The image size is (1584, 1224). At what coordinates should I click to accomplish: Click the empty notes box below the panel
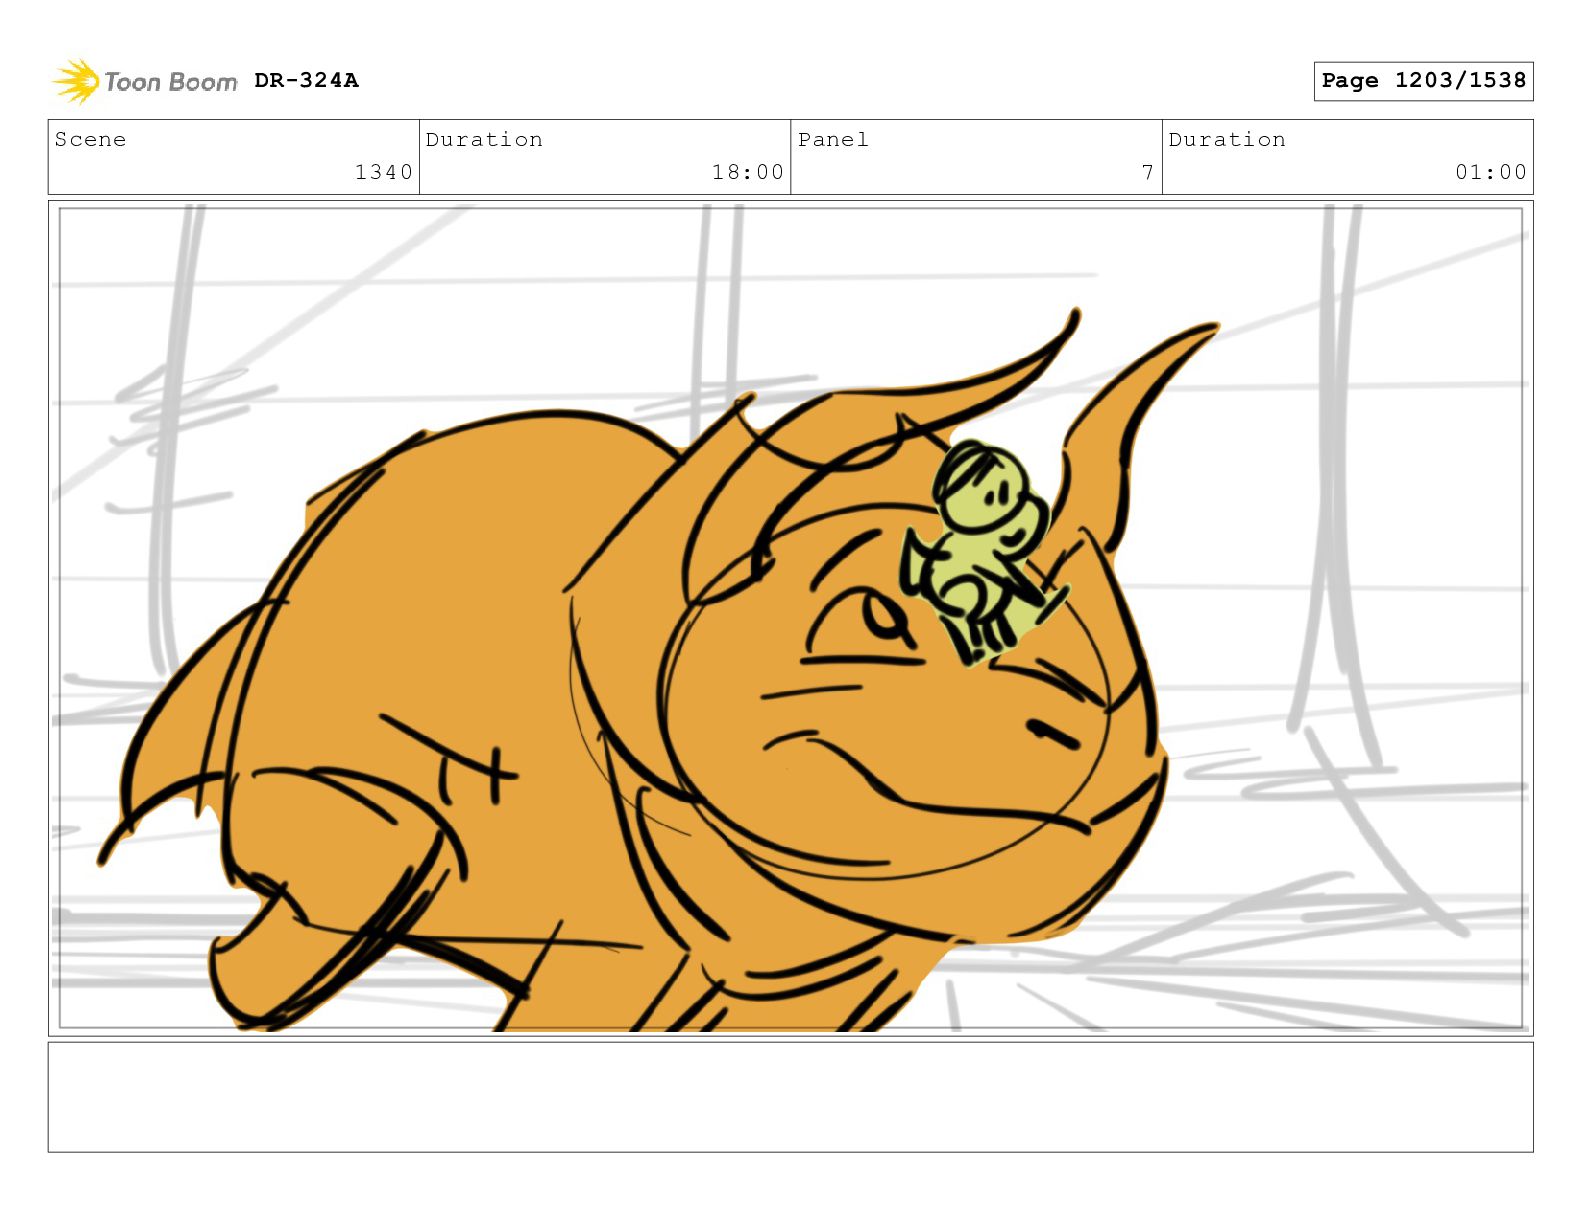[790, 1097]
